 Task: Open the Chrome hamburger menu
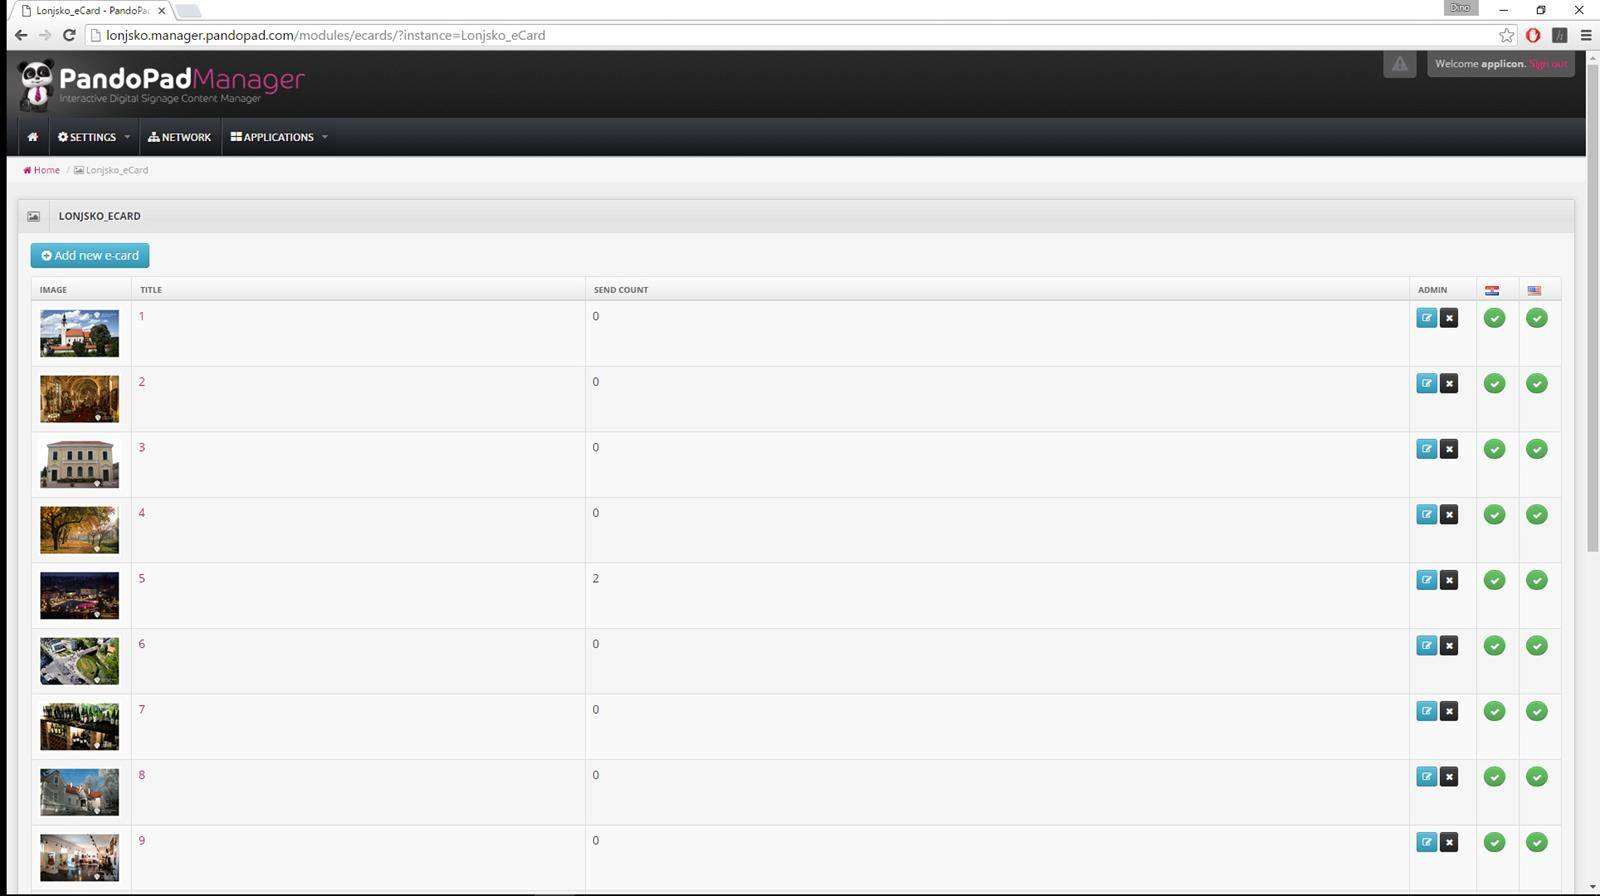[1585, 35]
